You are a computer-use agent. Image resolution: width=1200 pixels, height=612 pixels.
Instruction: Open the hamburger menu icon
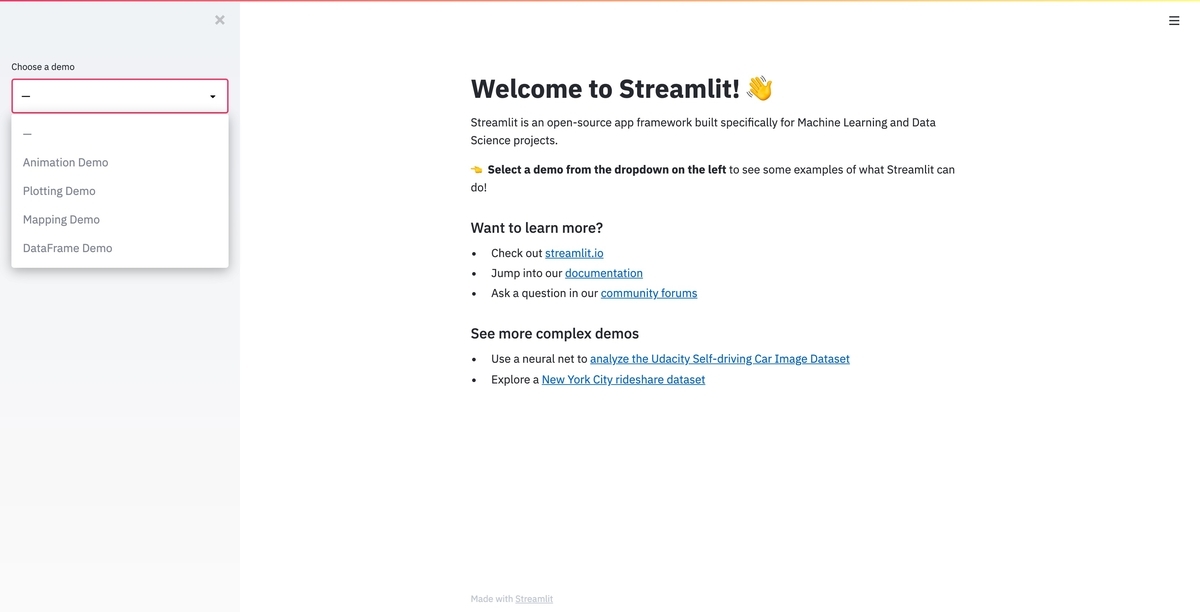pyautogui.click(x=1174, y=21)
